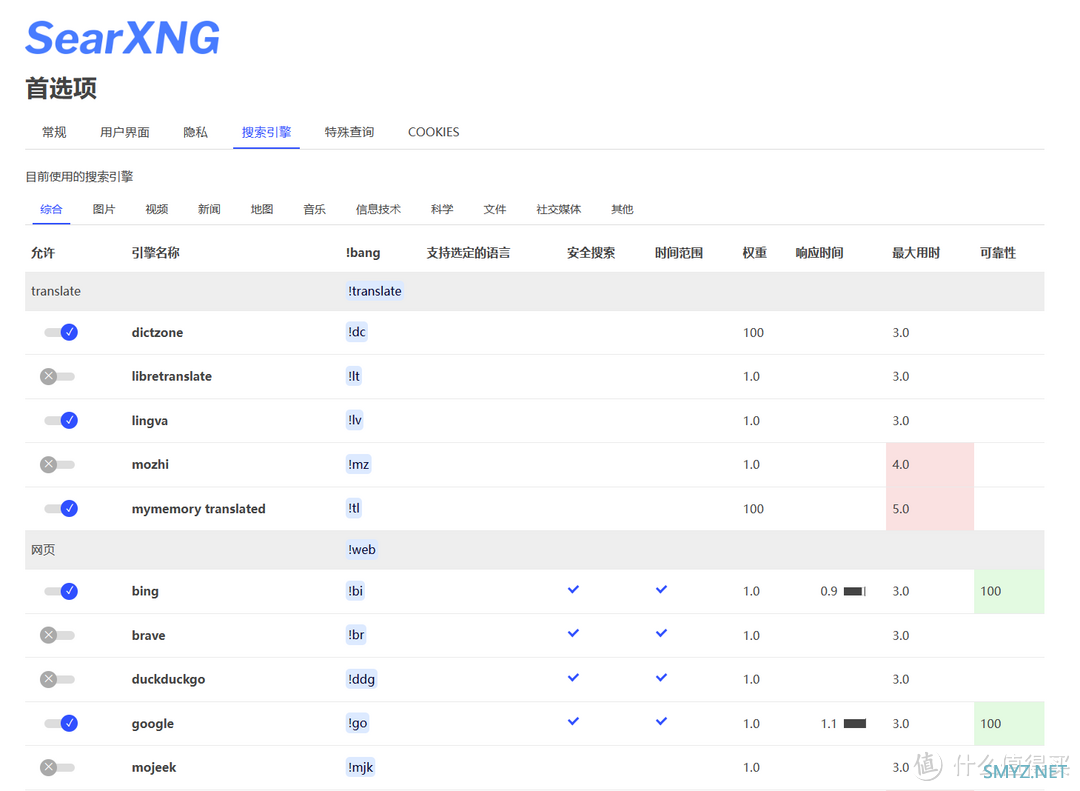Show the 科学 engine category
Screen dimensions: 1080x791
pos(442,209)
